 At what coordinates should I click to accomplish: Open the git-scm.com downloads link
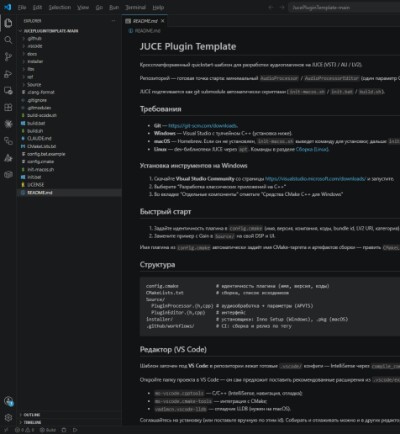(203, 126)
